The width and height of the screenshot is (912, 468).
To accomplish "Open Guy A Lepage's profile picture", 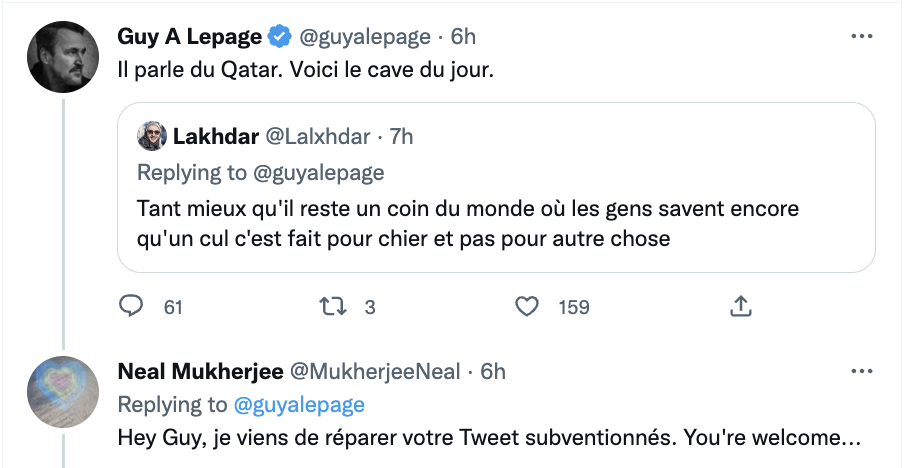I will click(x=63, y=57).
